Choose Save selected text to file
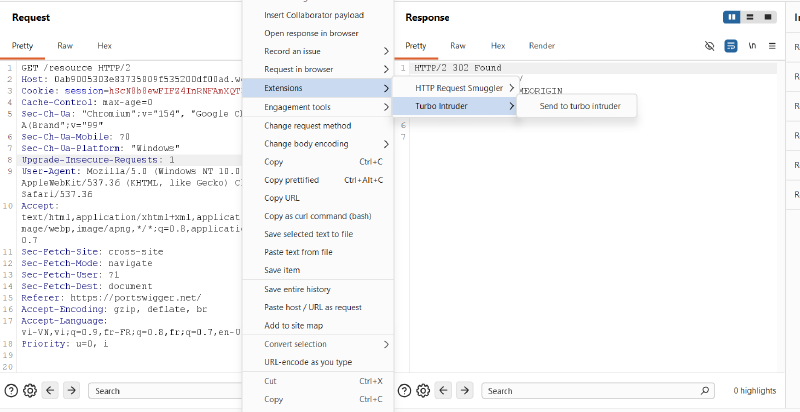 (x=318, y=234)
